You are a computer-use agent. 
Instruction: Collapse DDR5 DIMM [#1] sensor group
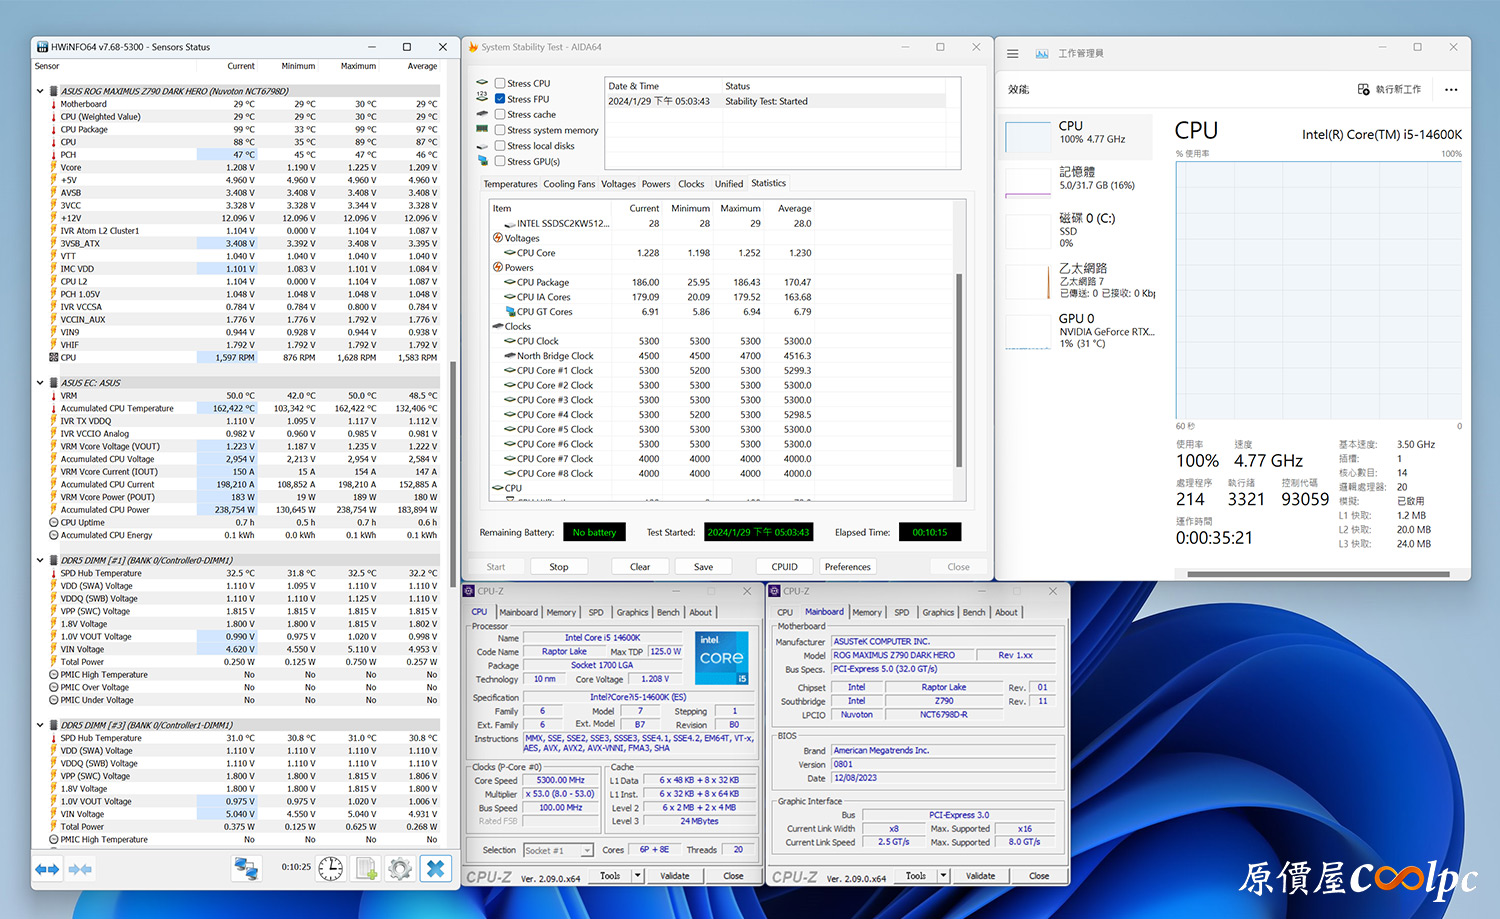40,560
